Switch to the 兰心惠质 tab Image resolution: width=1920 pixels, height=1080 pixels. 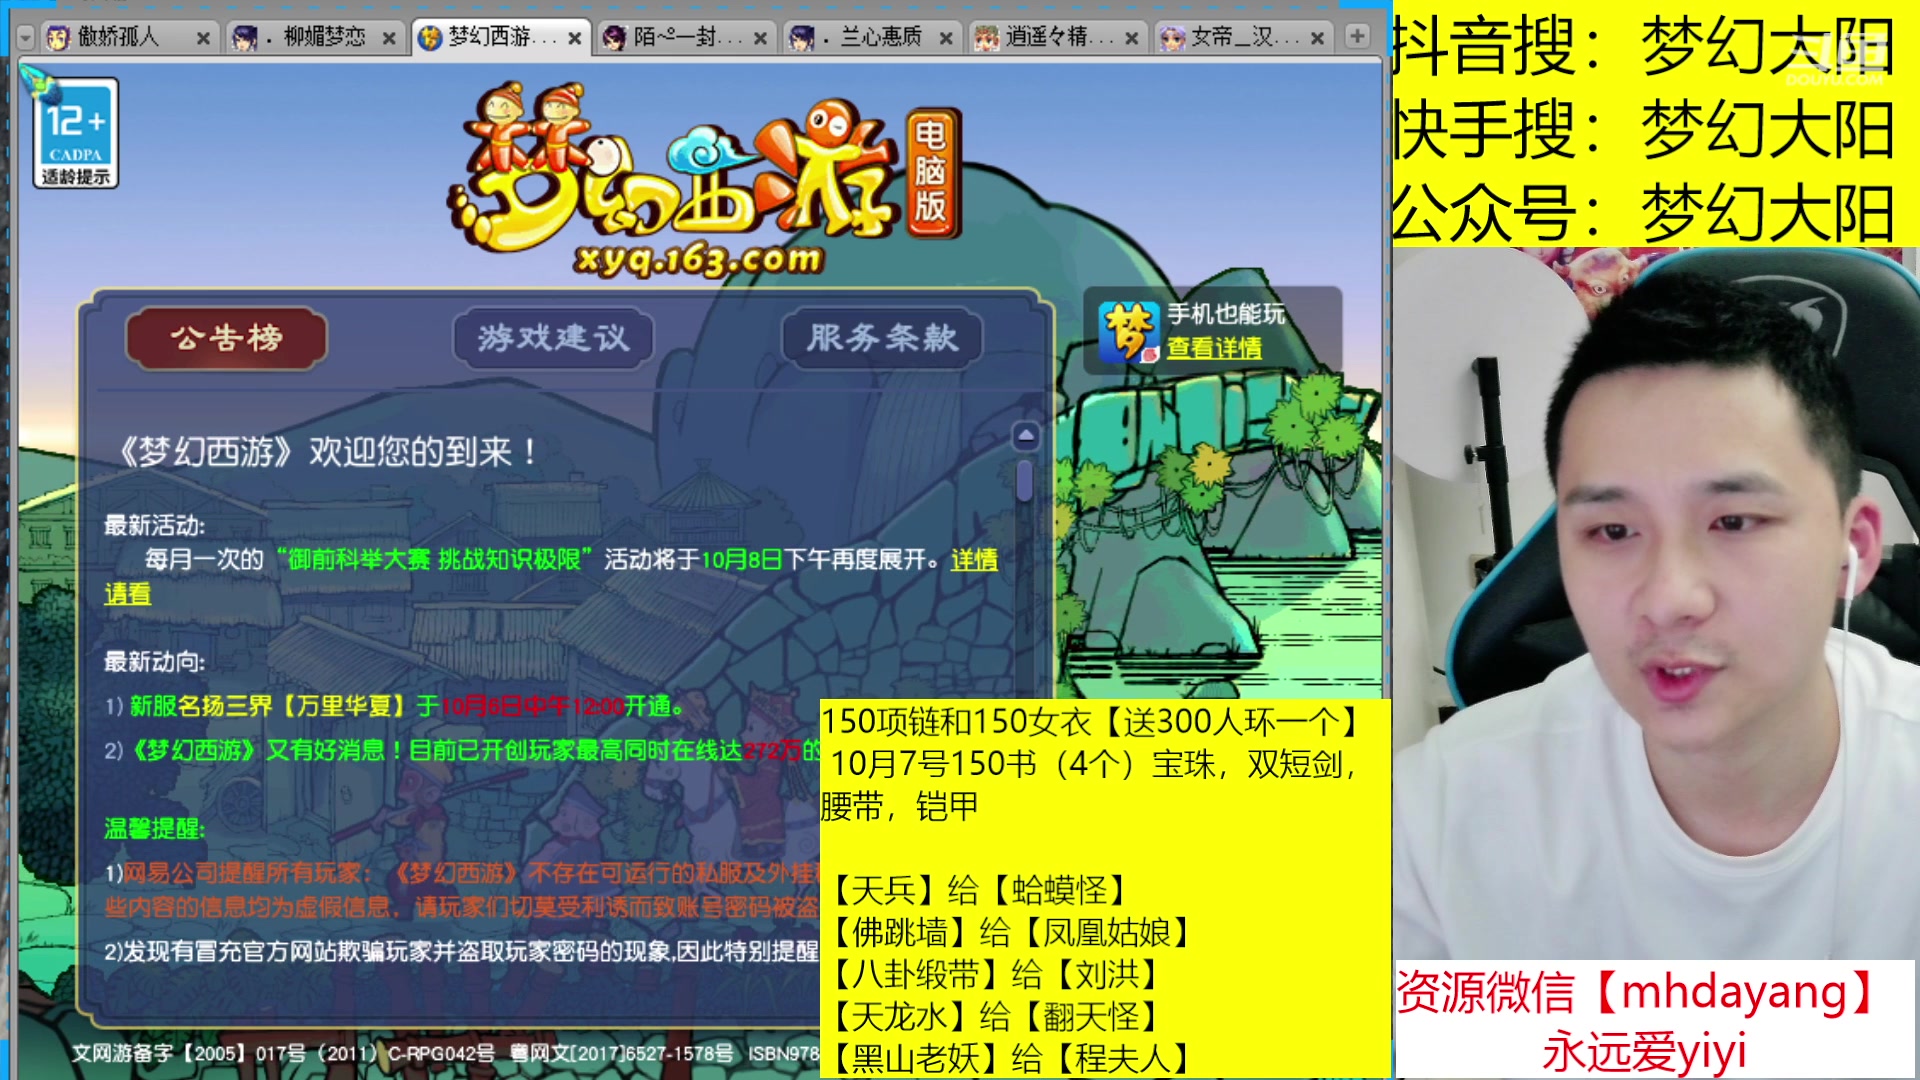[872, 38]
